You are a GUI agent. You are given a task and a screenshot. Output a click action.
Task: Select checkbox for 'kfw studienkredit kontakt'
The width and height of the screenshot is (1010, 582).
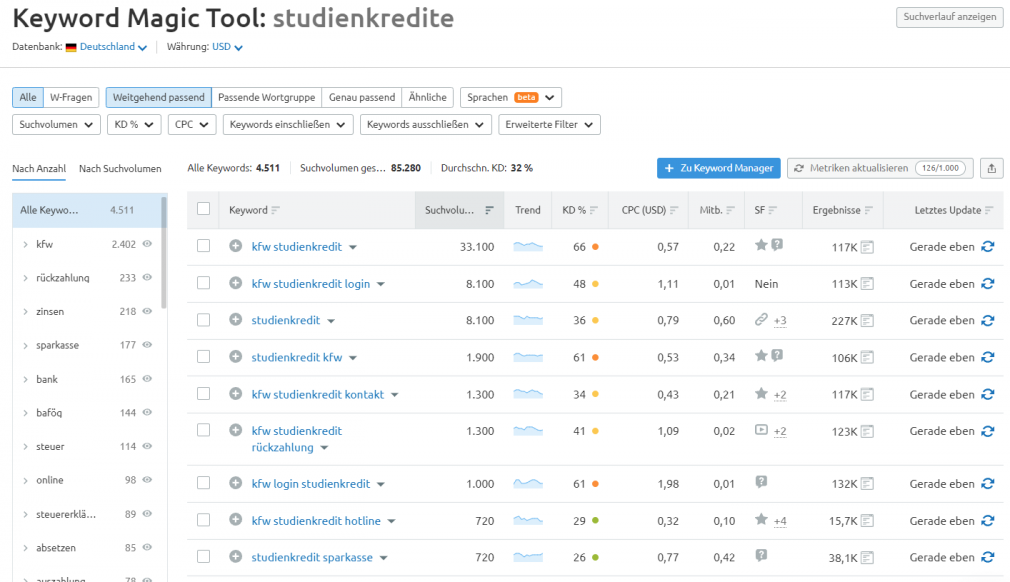[204, 393]
